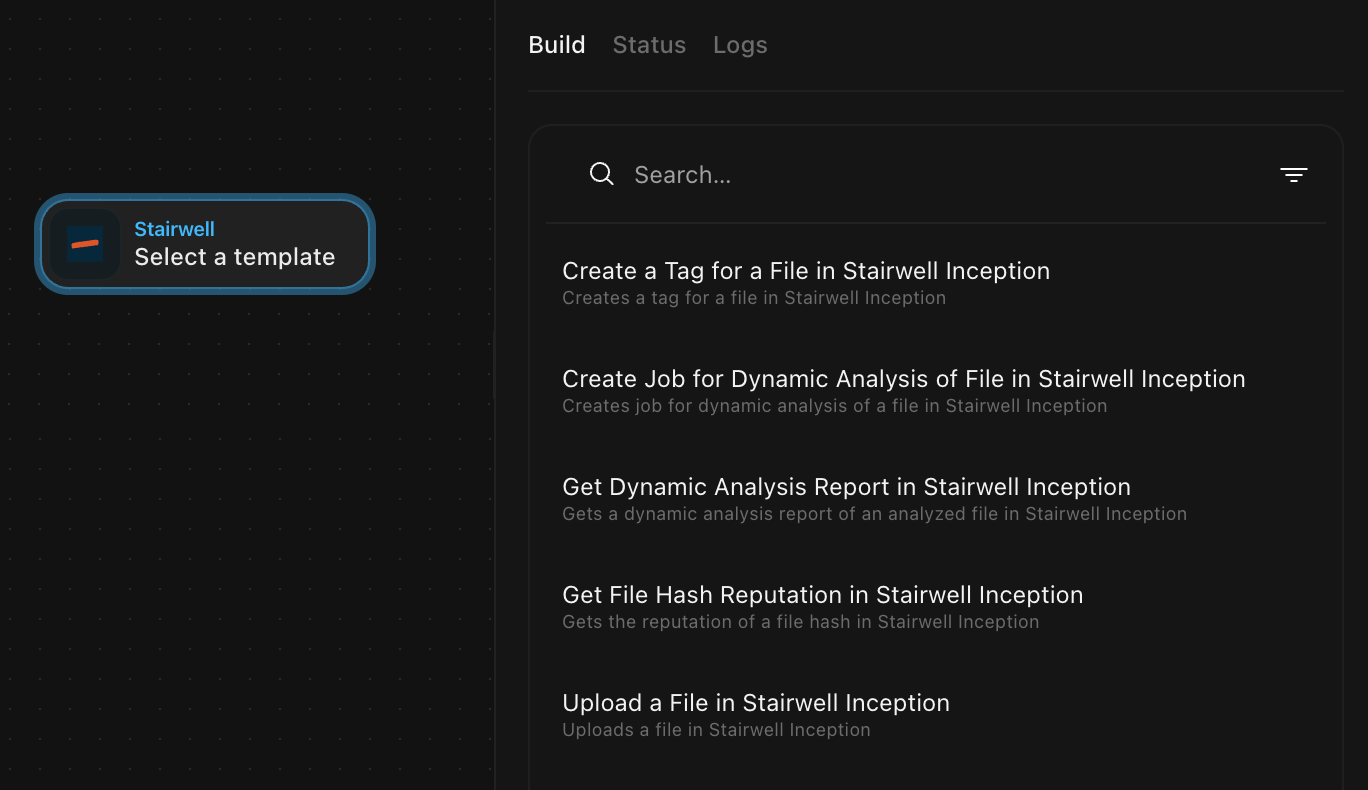1368x790 pixels.
Task: View the Logs tab
Action: pos(740,45)
